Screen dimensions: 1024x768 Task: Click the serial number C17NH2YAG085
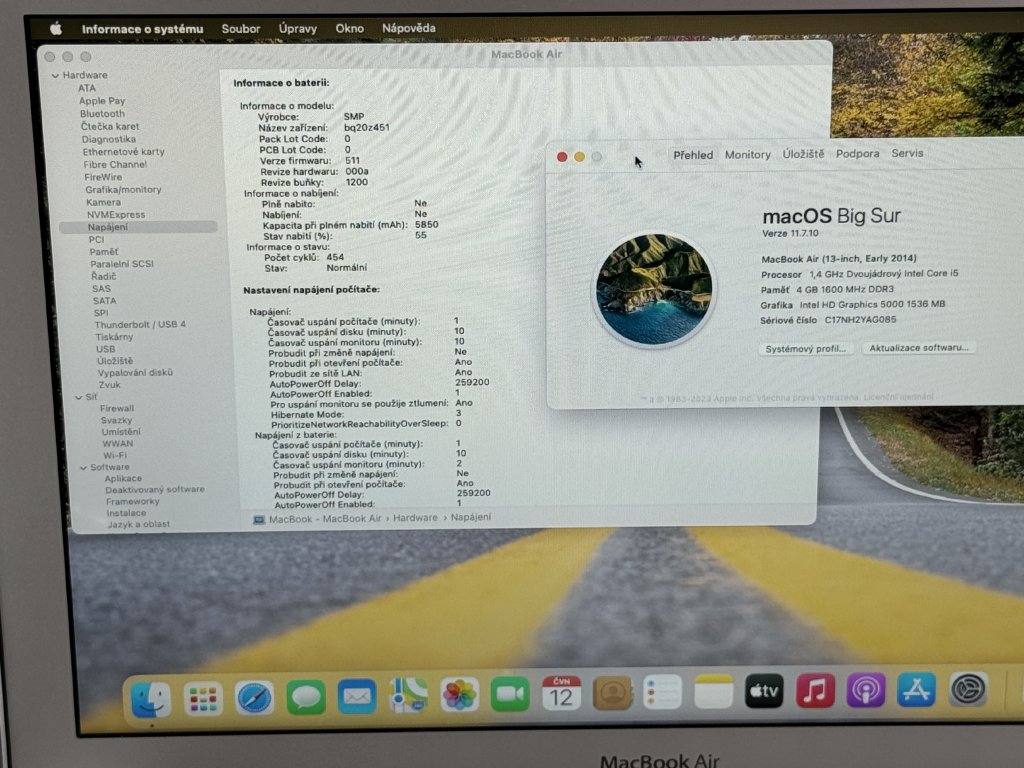click(x=860, y=320)
